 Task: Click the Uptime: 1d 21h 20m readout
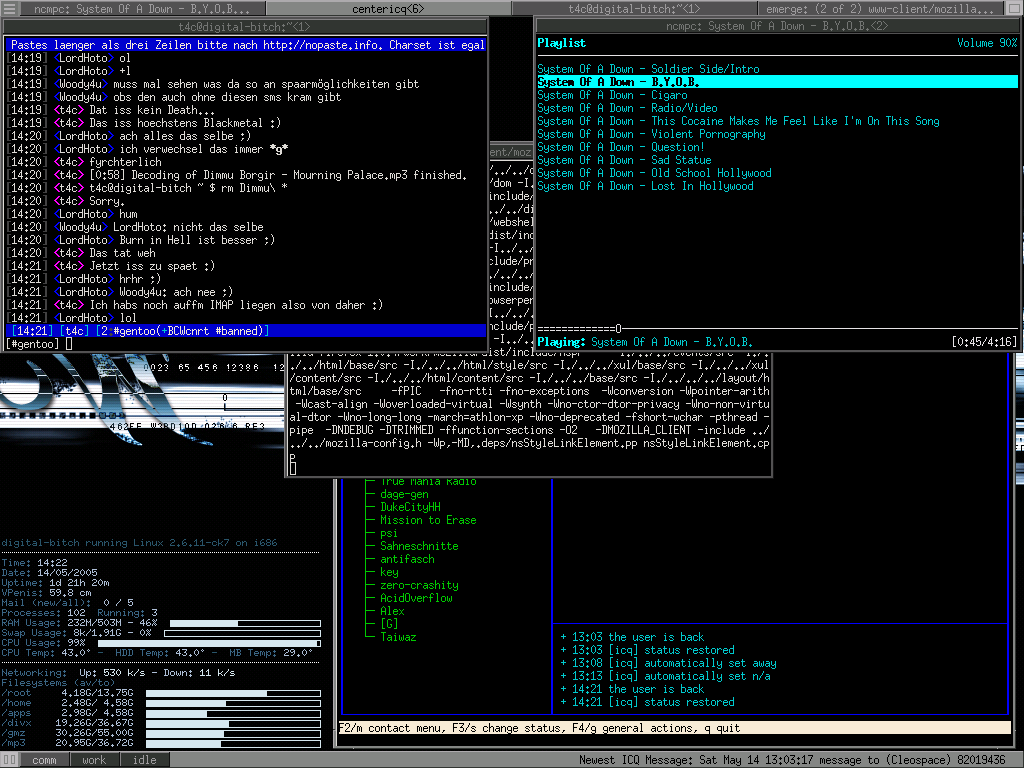pyautogui.click(x=56, y=583)
